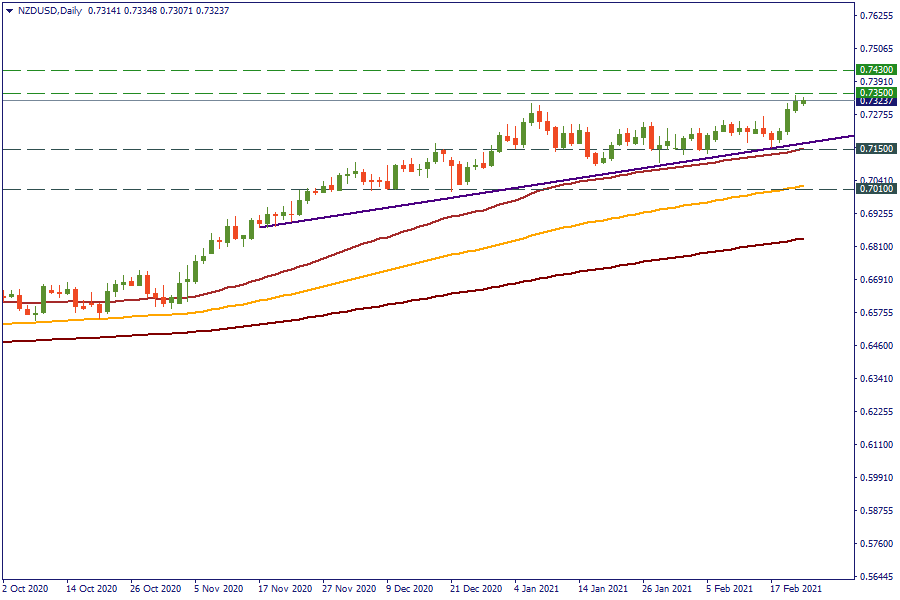Click the 0.70100 price level label
The image size is (900, 600).
click(x=876, y=189)
